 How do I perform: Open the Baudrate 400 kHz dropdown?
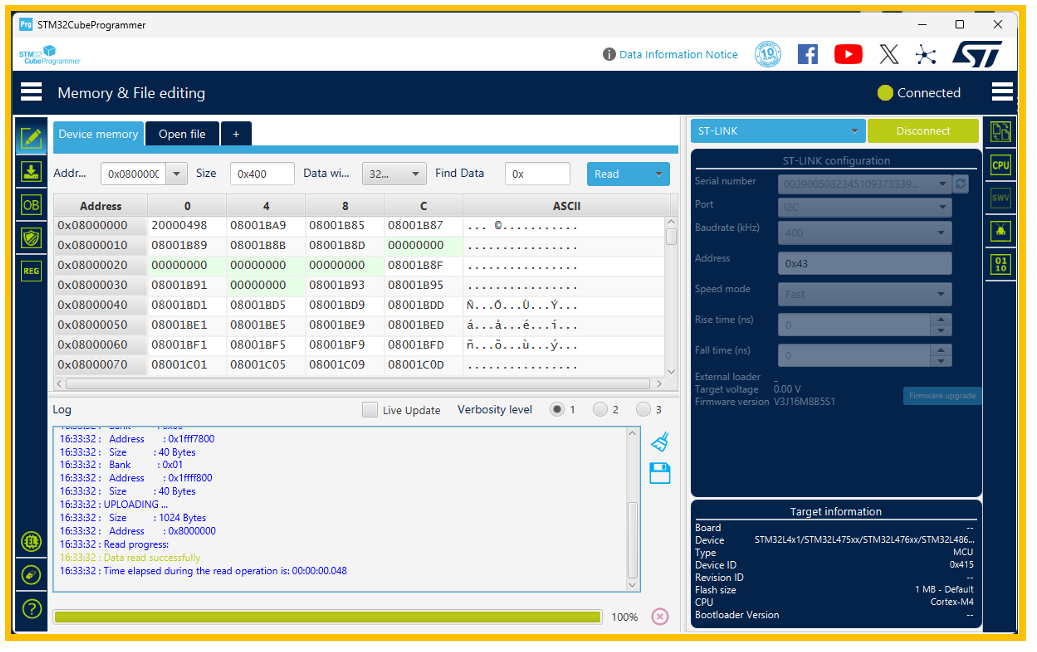point(864,233)
